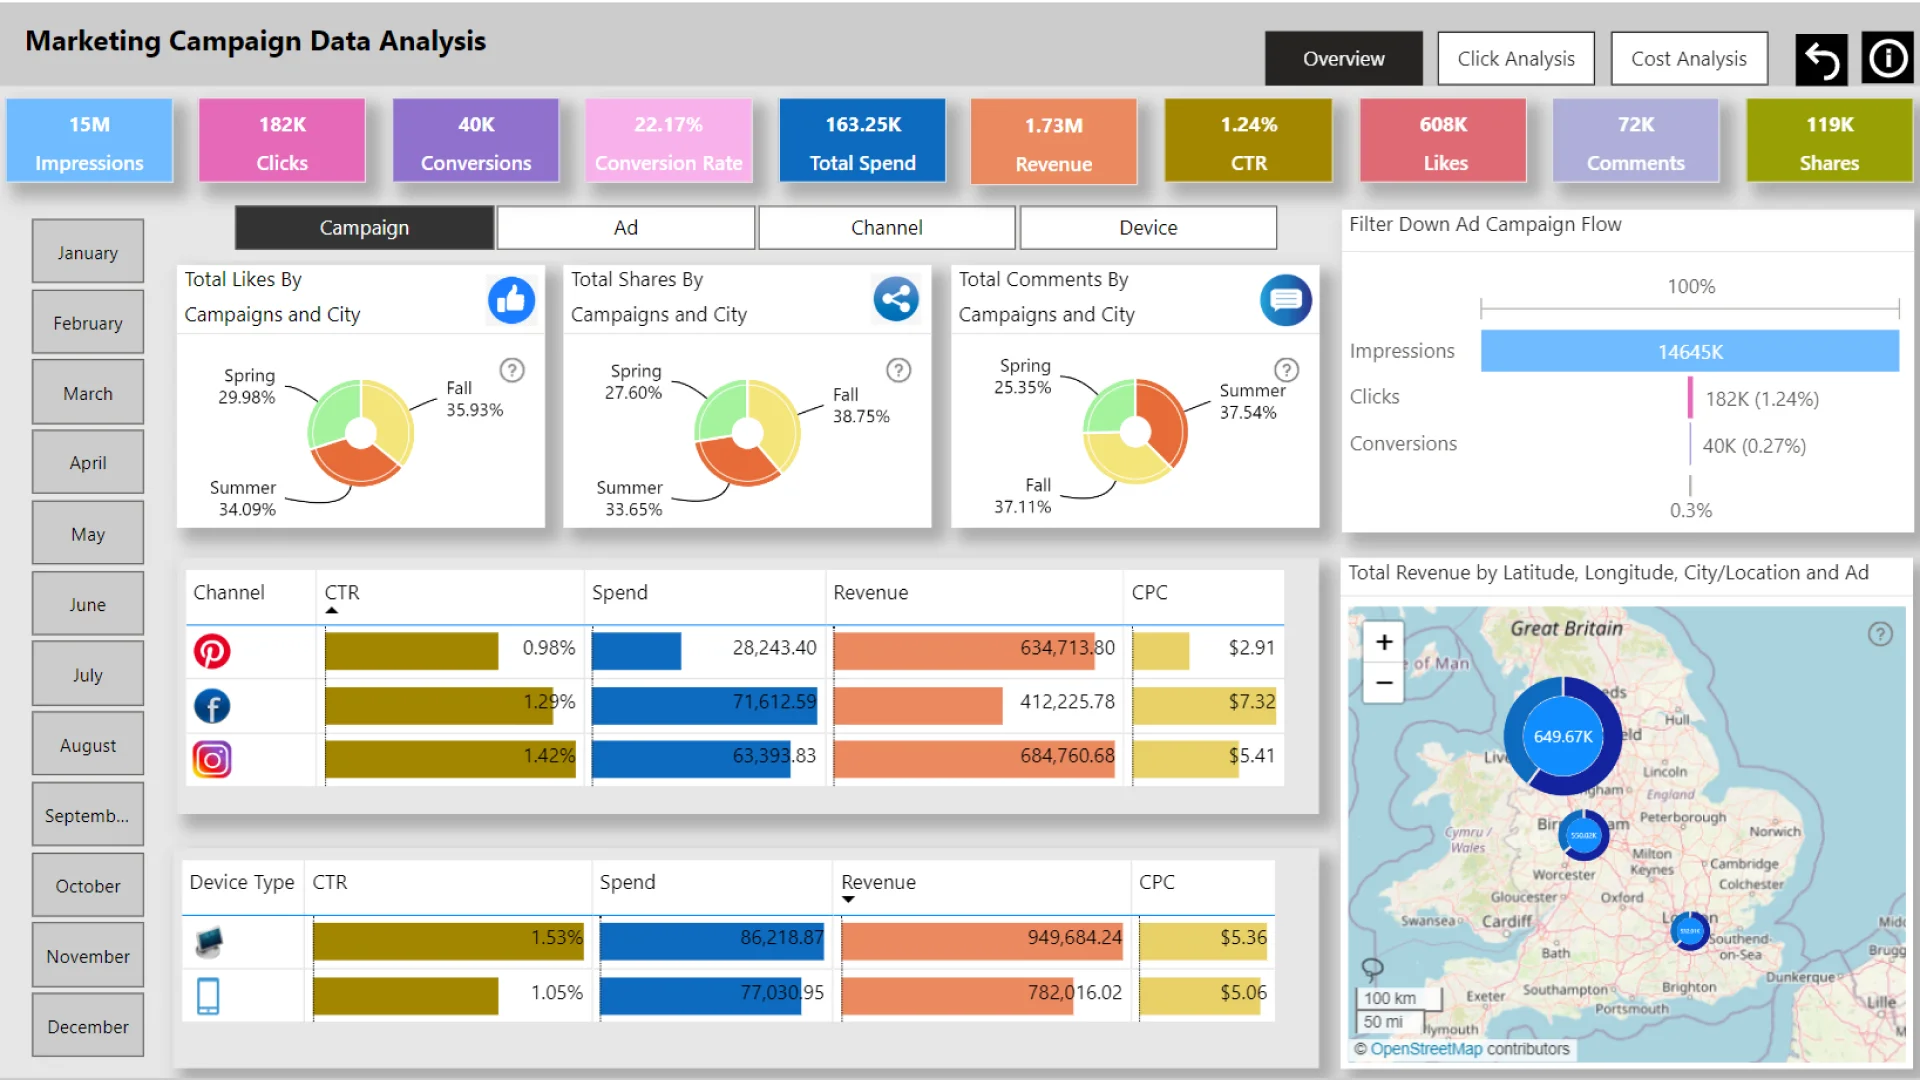Select the Channel tab

tap(887, 228)
